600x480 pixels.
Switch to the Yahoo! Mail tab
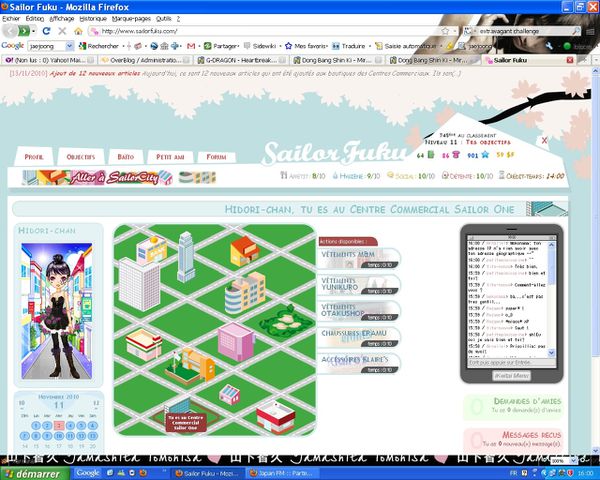[49, 60]
